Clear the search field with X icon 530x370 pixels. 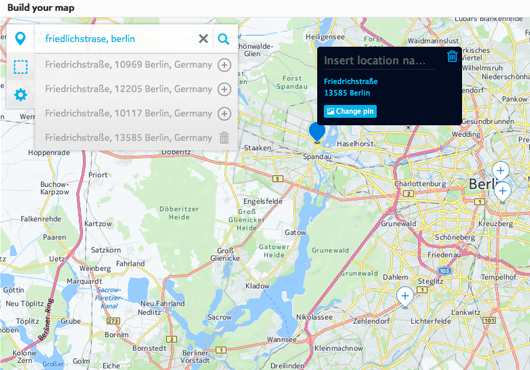click(x=203, y=39)
